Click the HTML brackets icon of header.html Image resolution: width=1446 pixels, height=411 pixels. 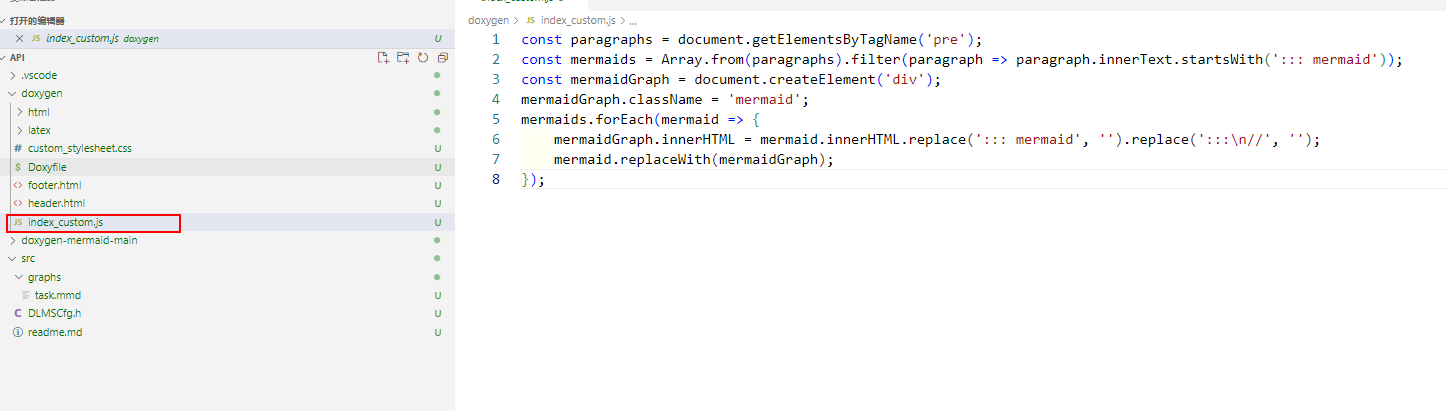(17, 203)
